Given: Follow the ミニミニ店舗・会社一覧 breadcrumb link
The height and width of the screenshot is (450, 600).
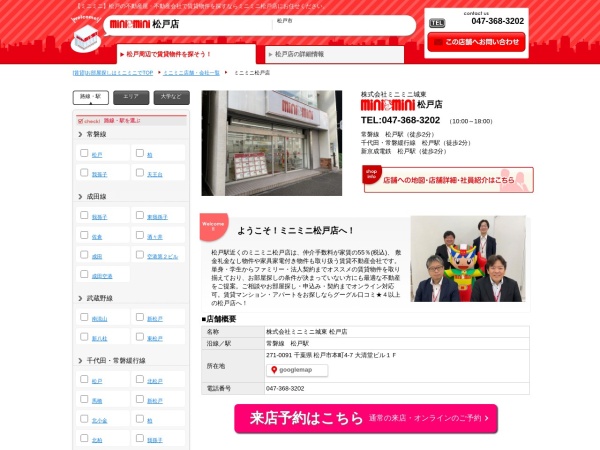Looking at the screenshot, I should pyautogui.click(x=191, y=73).
